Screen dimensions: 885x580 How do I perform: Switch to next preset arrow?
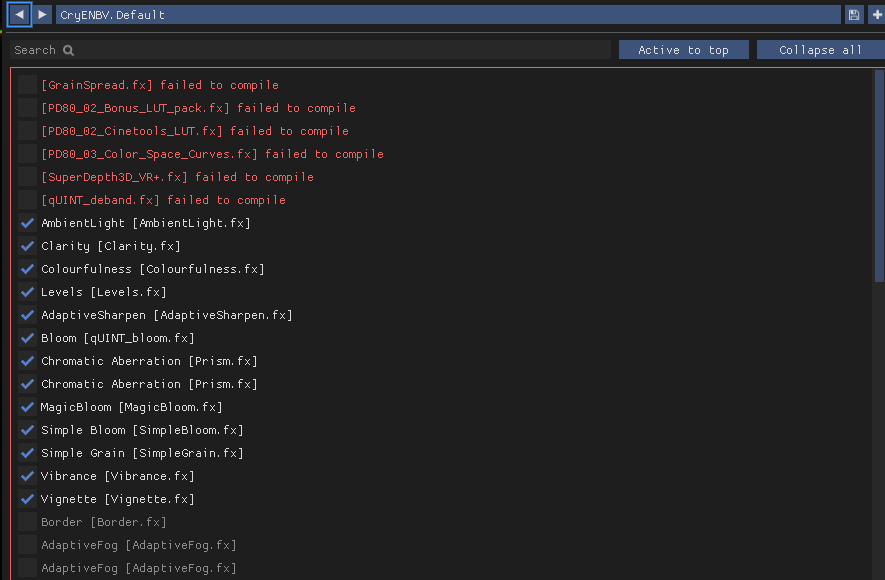coord(42,15)
